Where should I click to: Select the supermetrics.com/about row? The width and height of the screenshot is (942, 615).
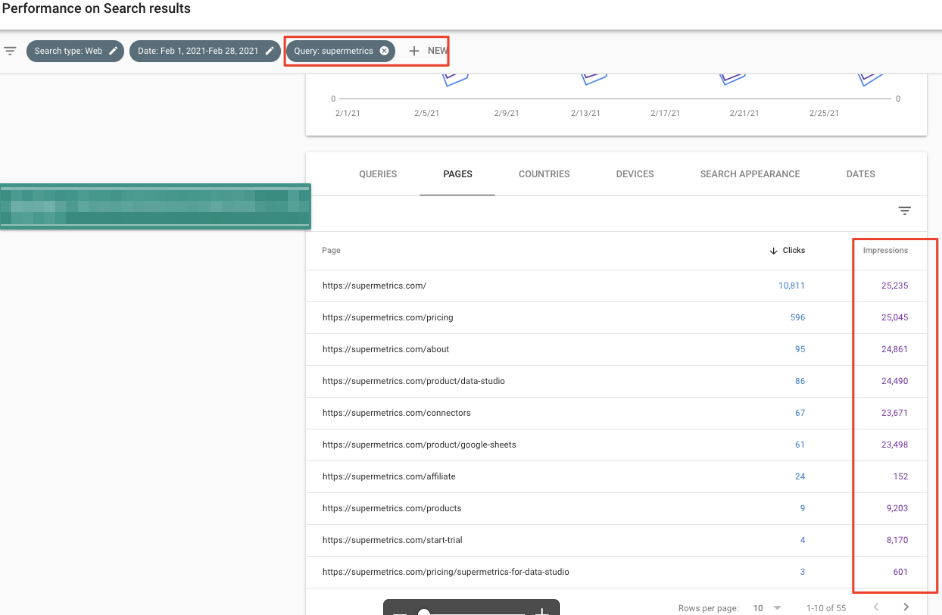tap(616, 350)
